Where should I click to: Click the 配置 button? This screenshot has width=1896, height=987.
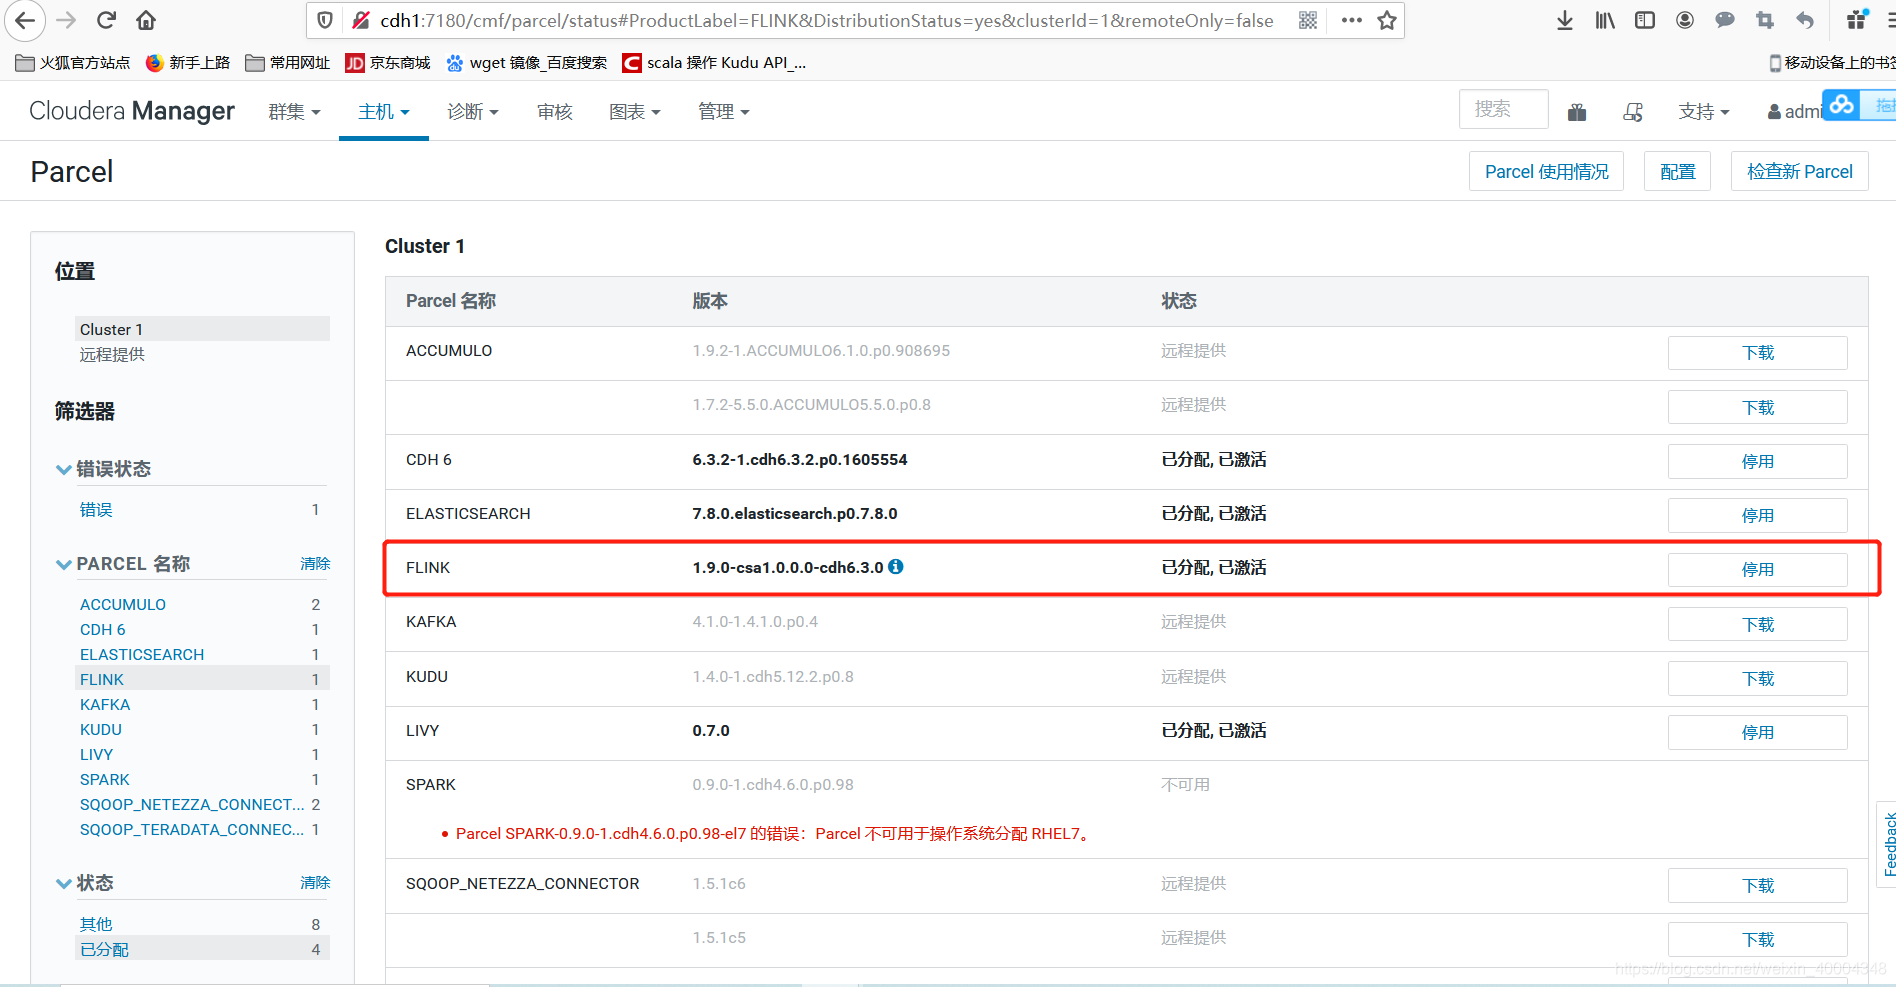pos(1677,172)
